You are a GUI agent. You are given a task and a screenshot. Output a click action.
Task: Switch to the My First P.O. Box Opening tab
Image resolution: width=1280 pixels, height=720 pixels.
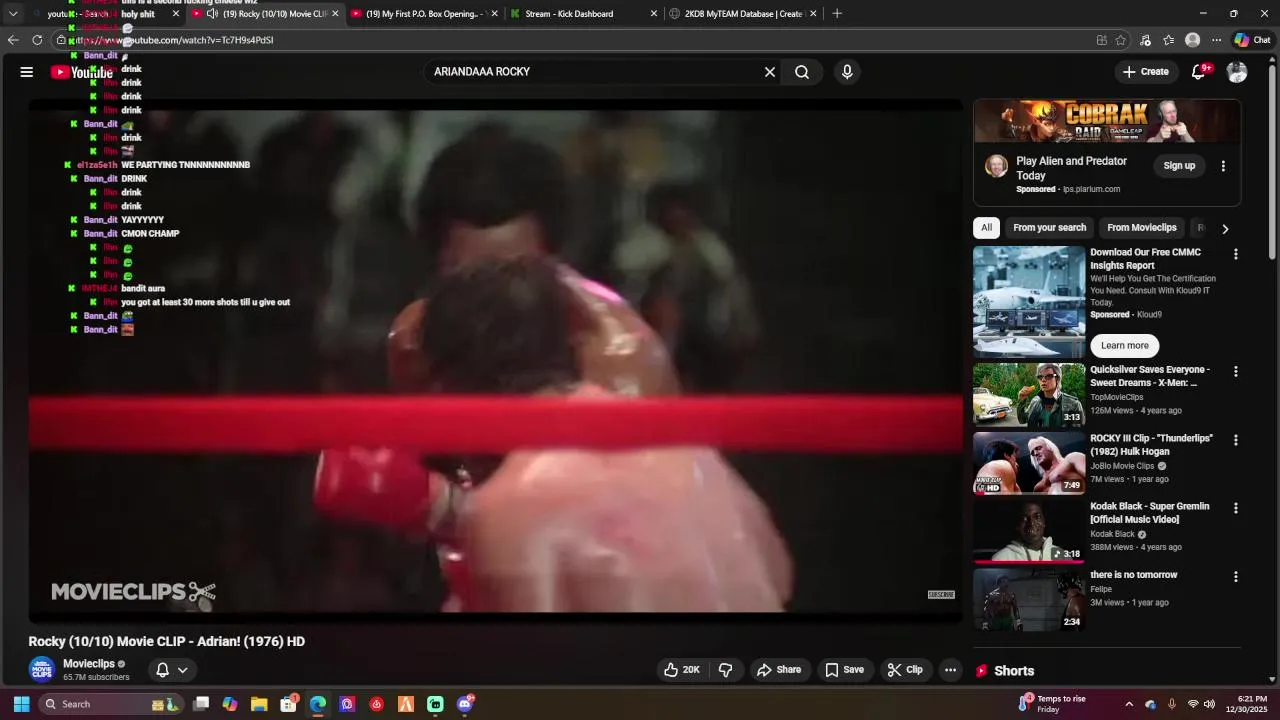coord(424,13)
